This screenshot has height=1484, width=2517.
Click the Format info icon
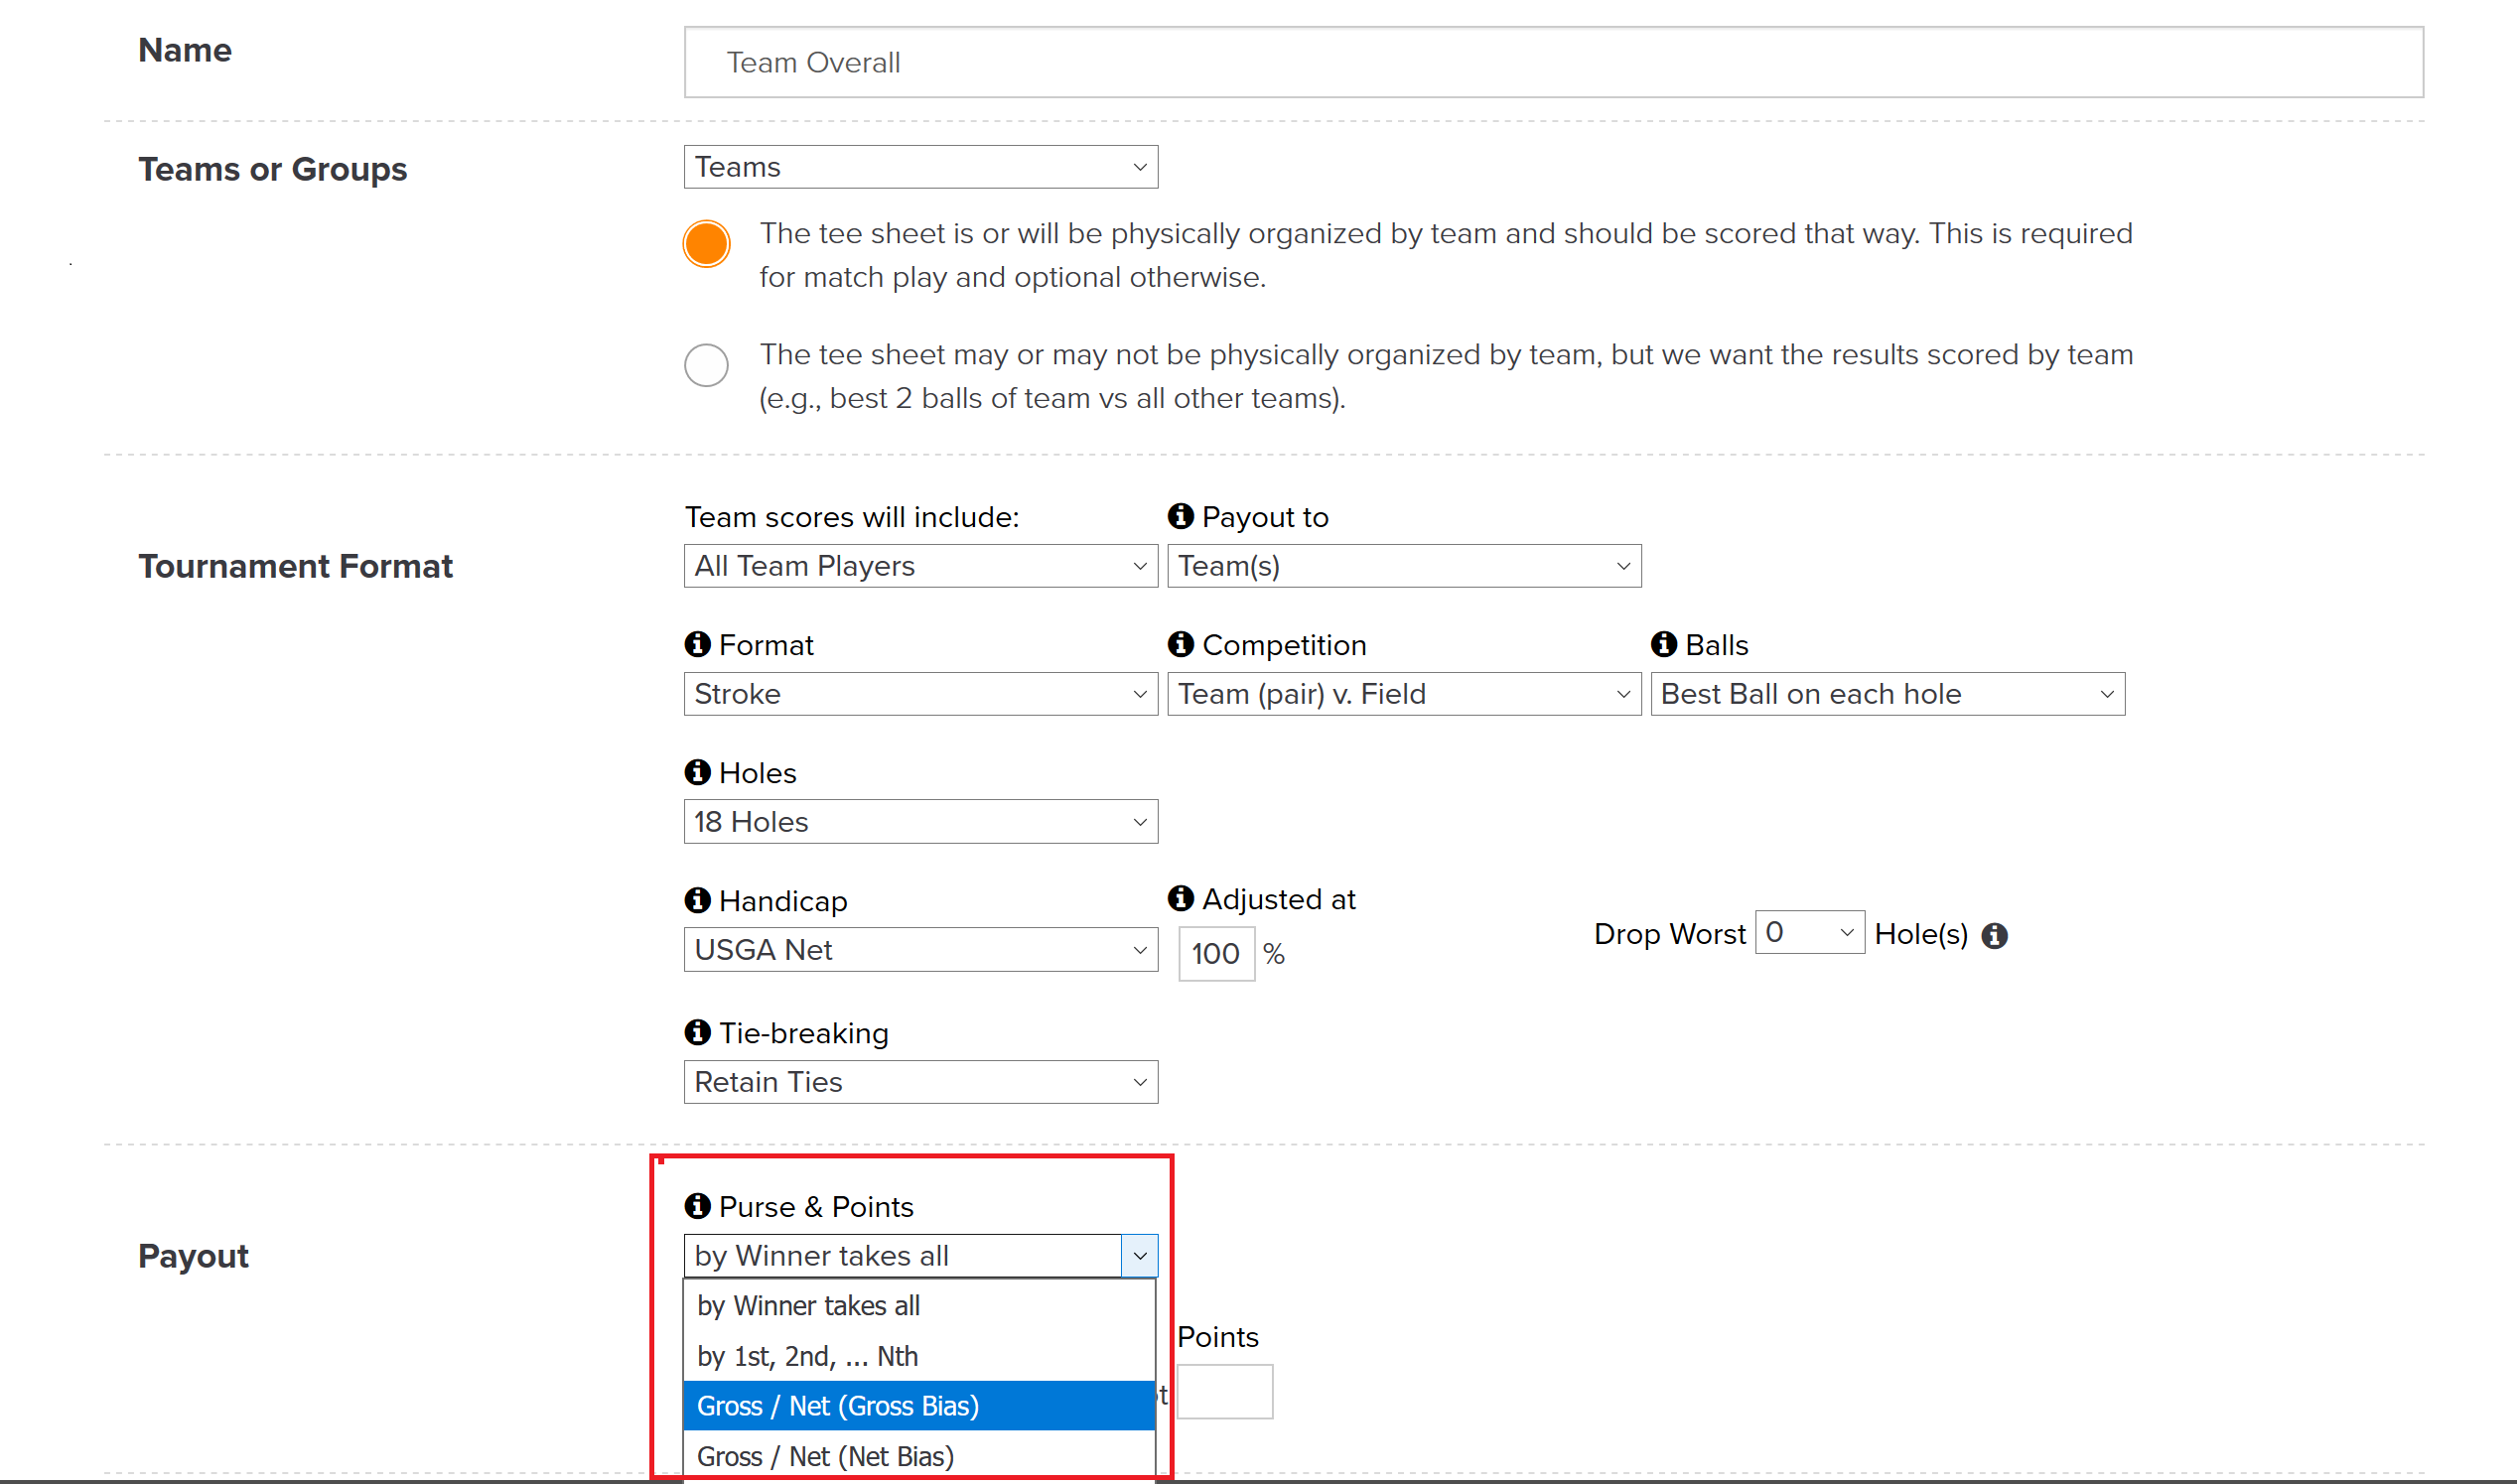point(697,644)
